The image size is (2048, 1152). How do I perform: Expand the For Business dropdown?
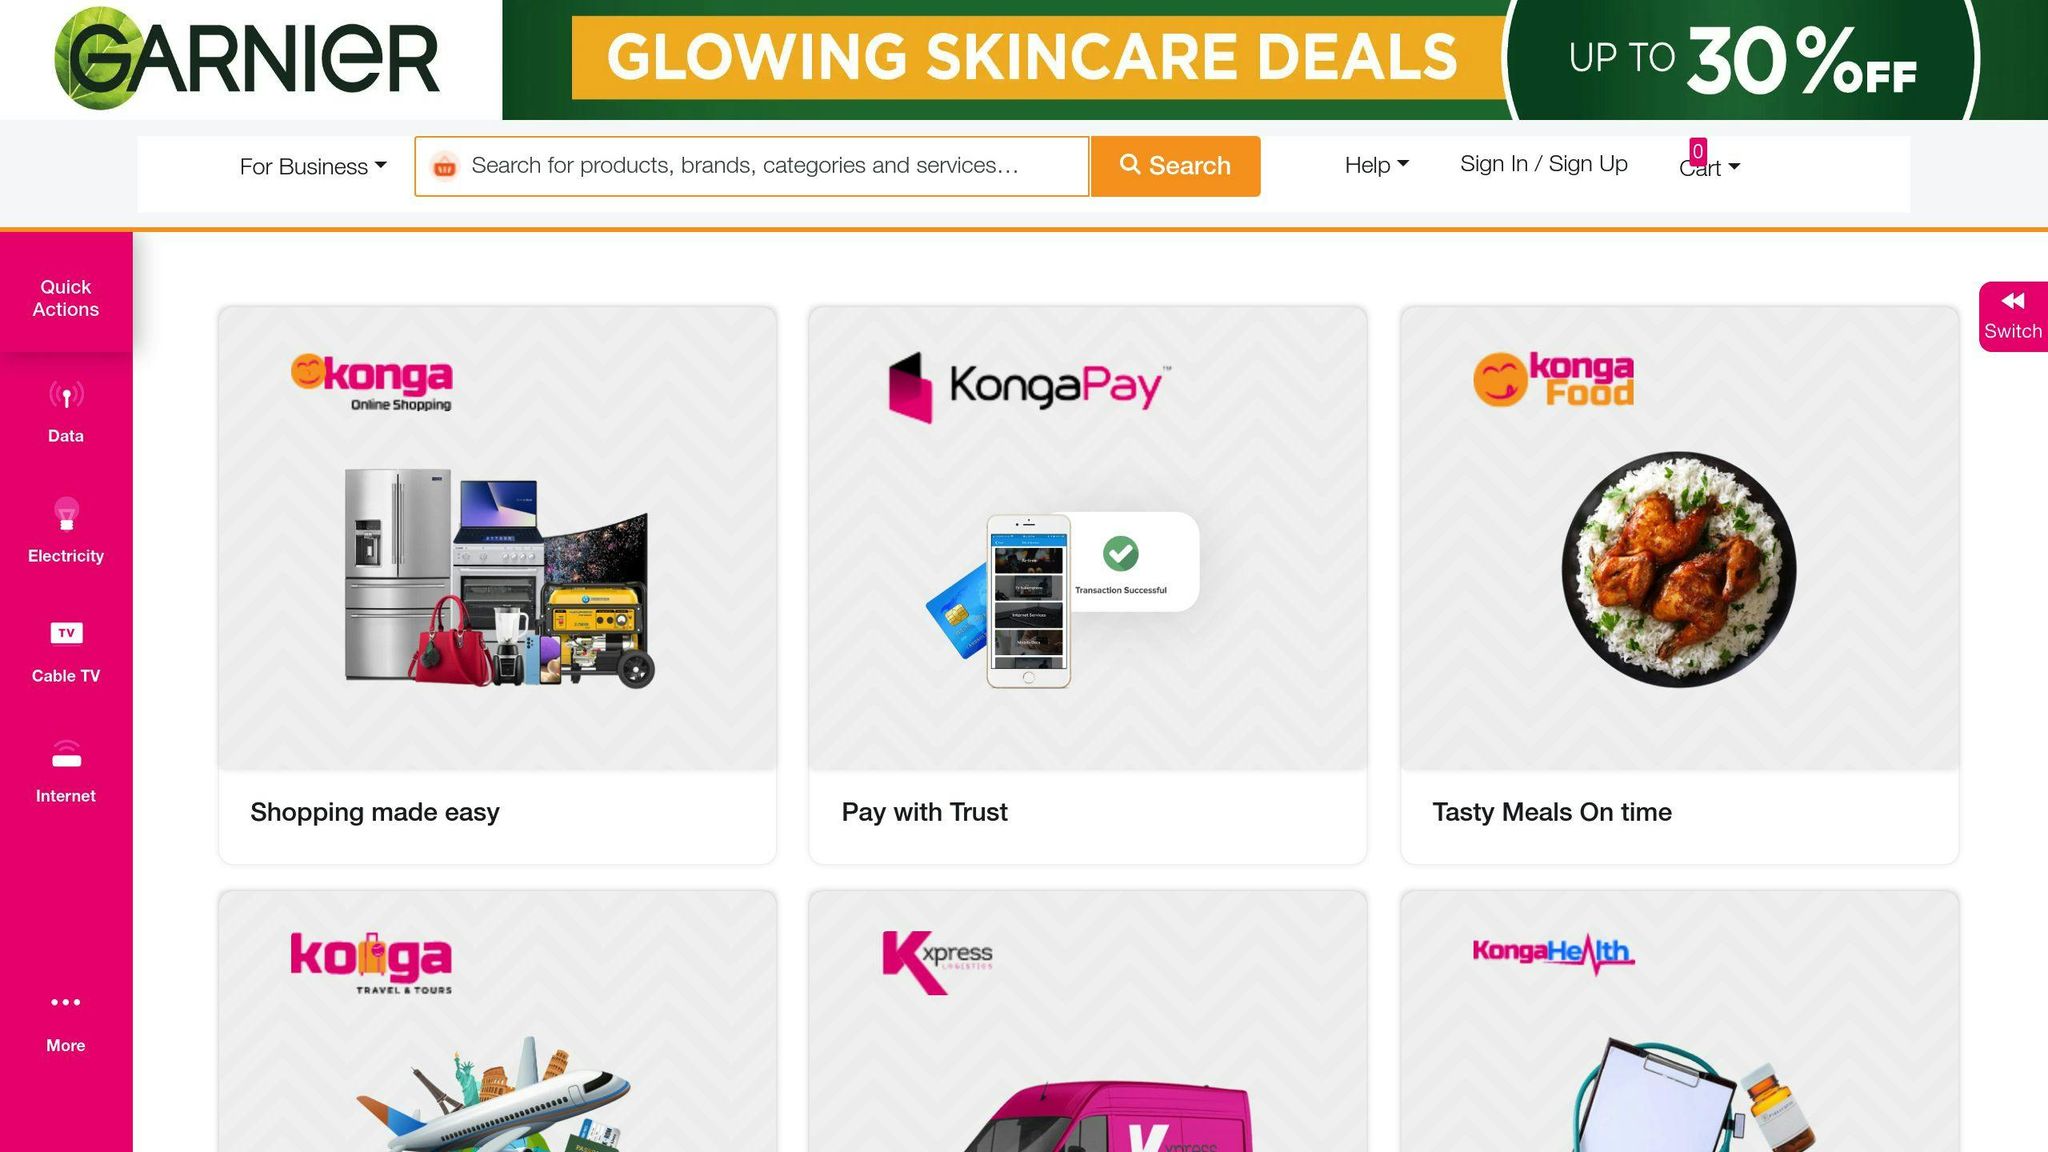[x=313, y=166]
